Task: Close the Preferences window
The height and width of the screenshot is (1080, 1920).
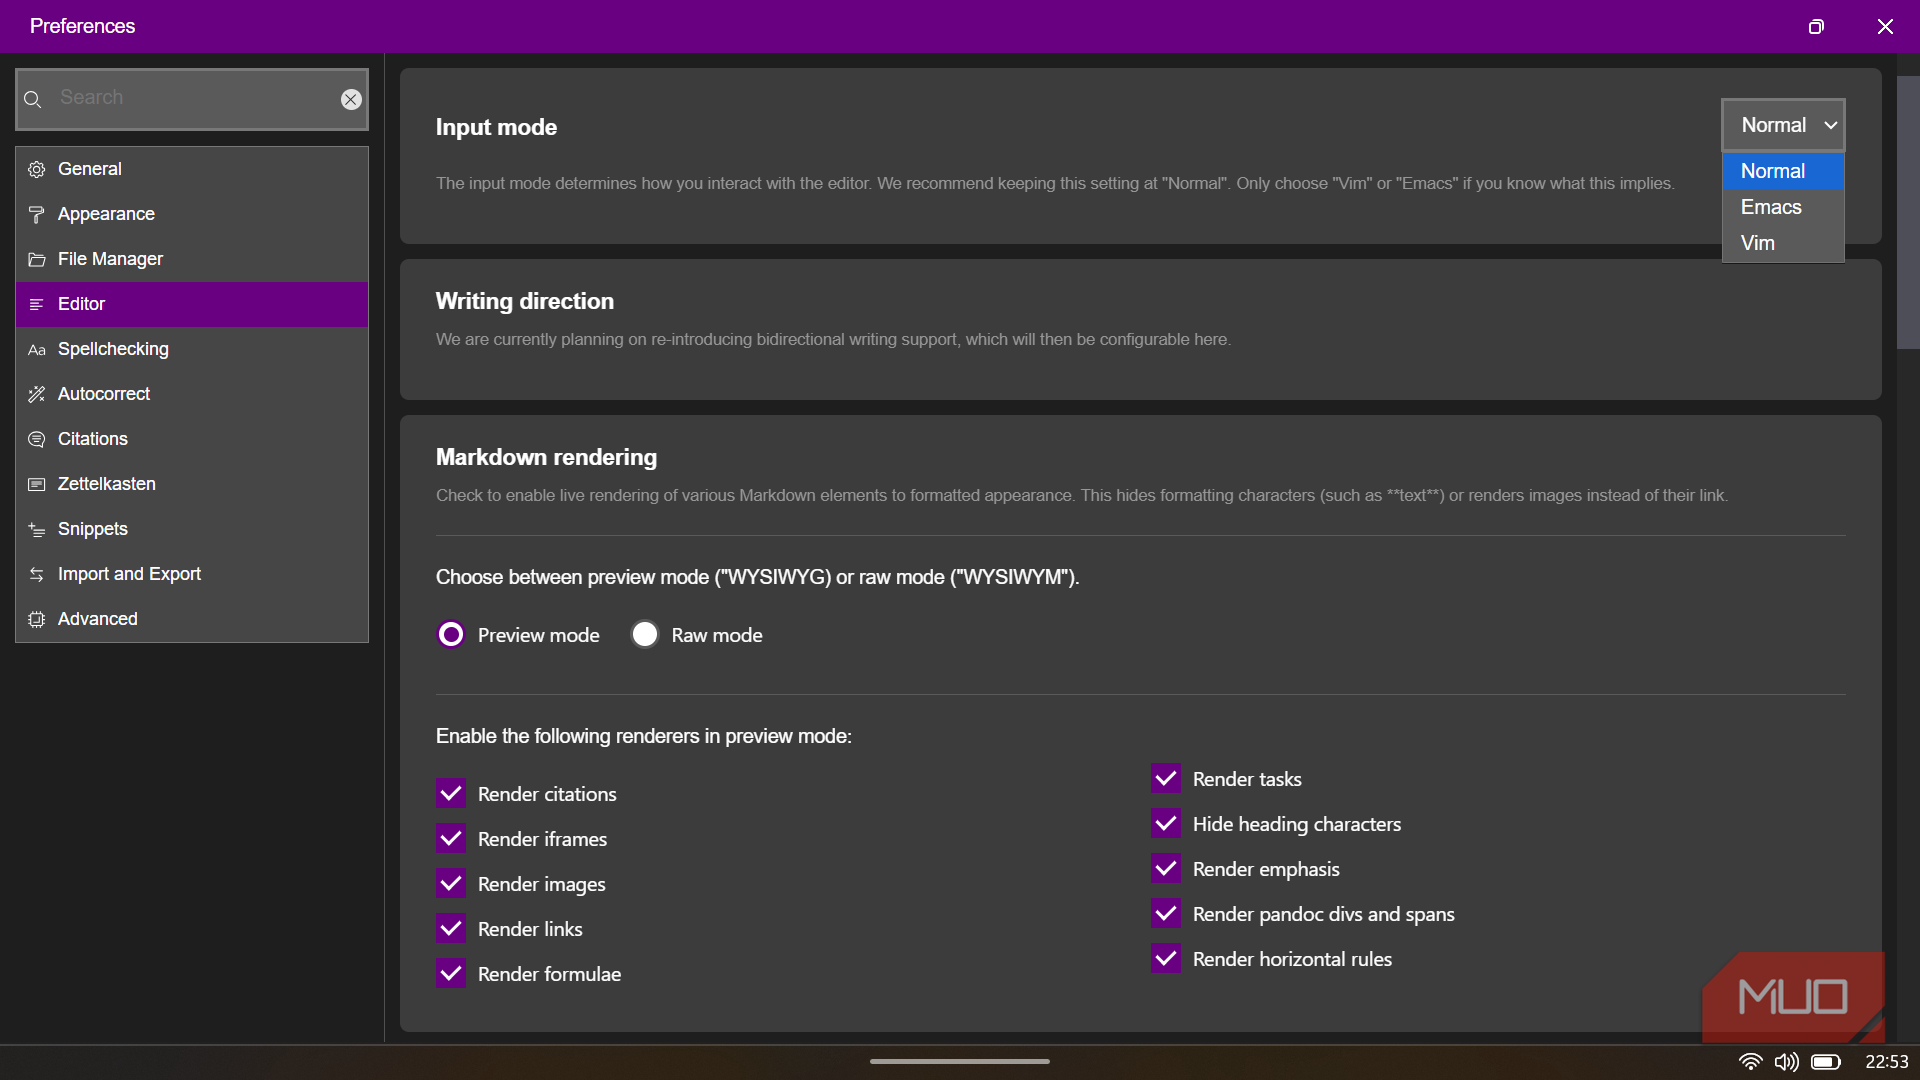Action: (x=1885, y=27)
